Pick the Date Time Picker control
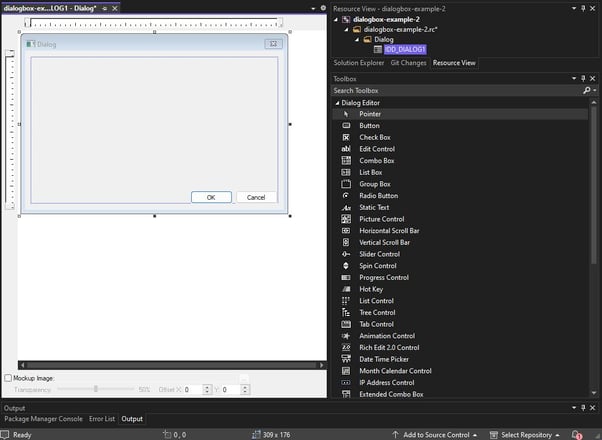Screen dimensions: 602x440 point(384,359)
